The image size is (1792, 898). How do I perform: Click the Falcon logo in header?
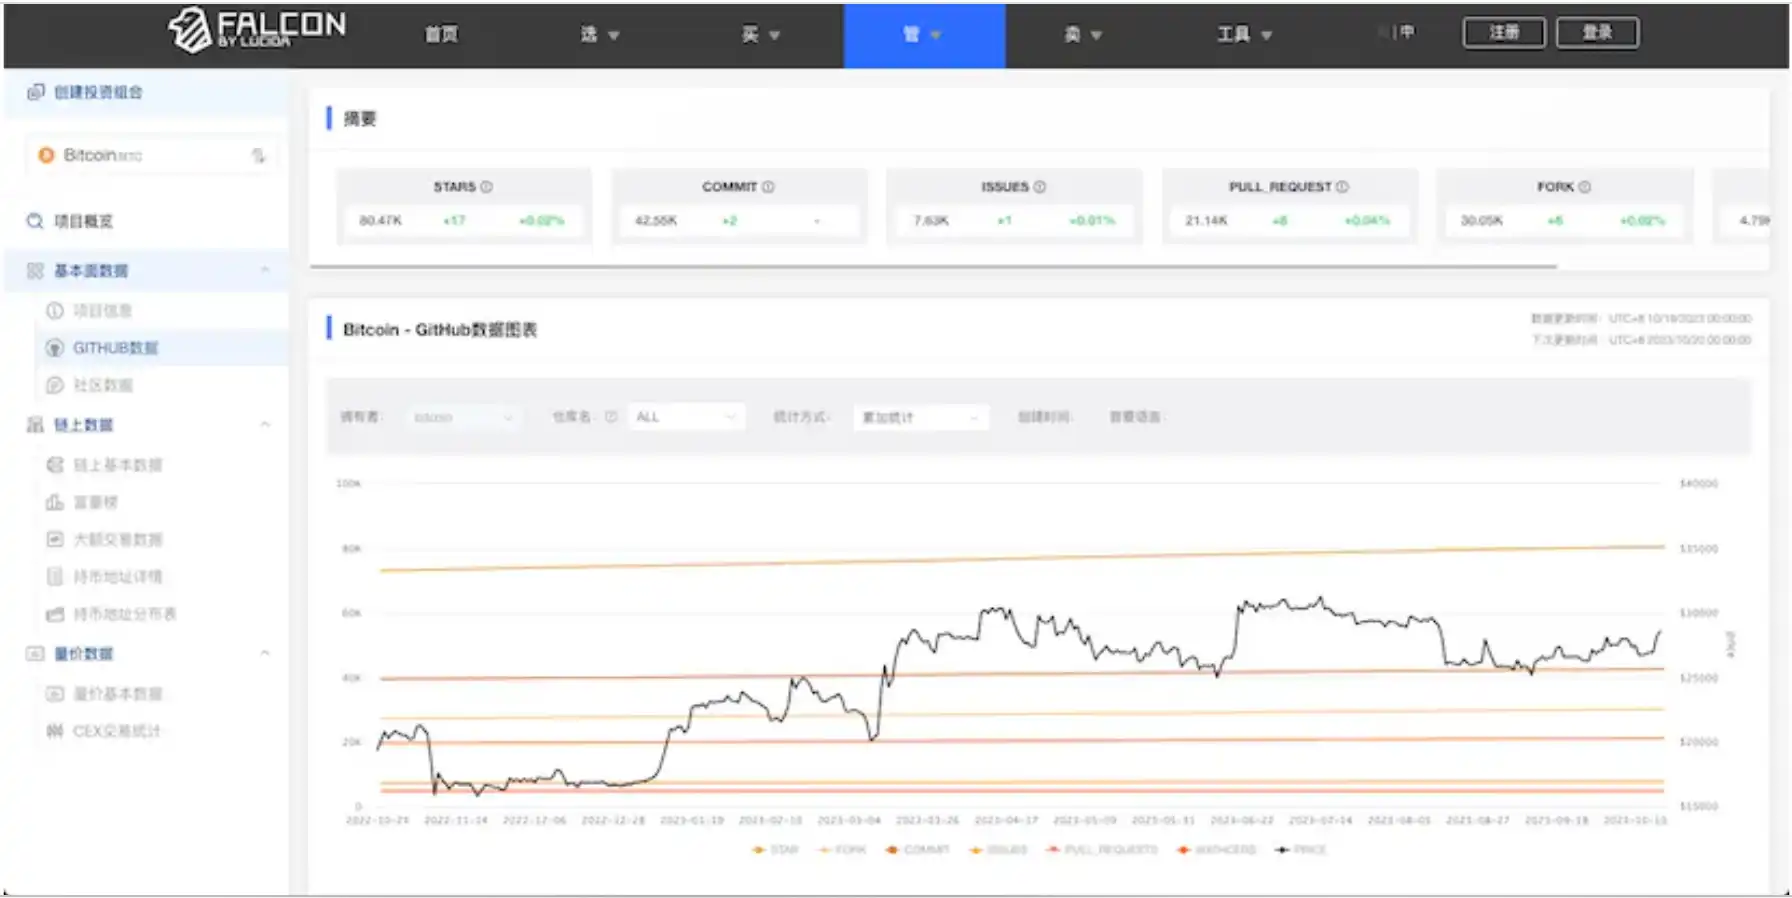click(x=256, y=30)
